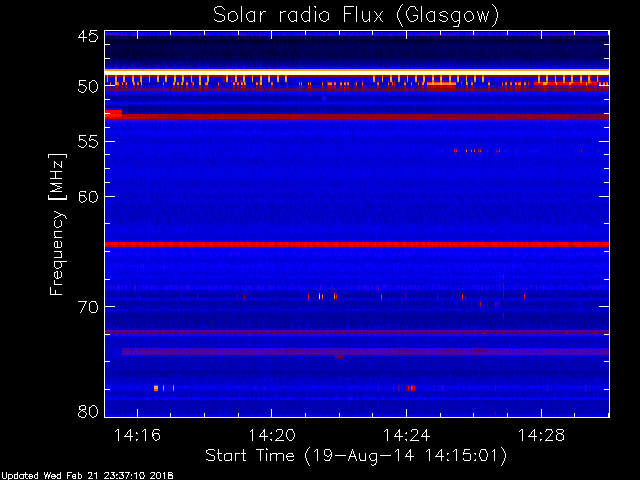This screenshot has width=640, height=480.
Task: Click the 80 frequency tick label
Action: point(88,411)
